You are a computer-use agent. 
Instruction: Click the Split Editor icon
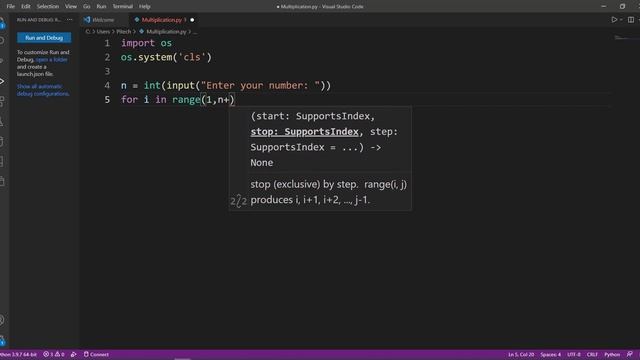(631, 20)
